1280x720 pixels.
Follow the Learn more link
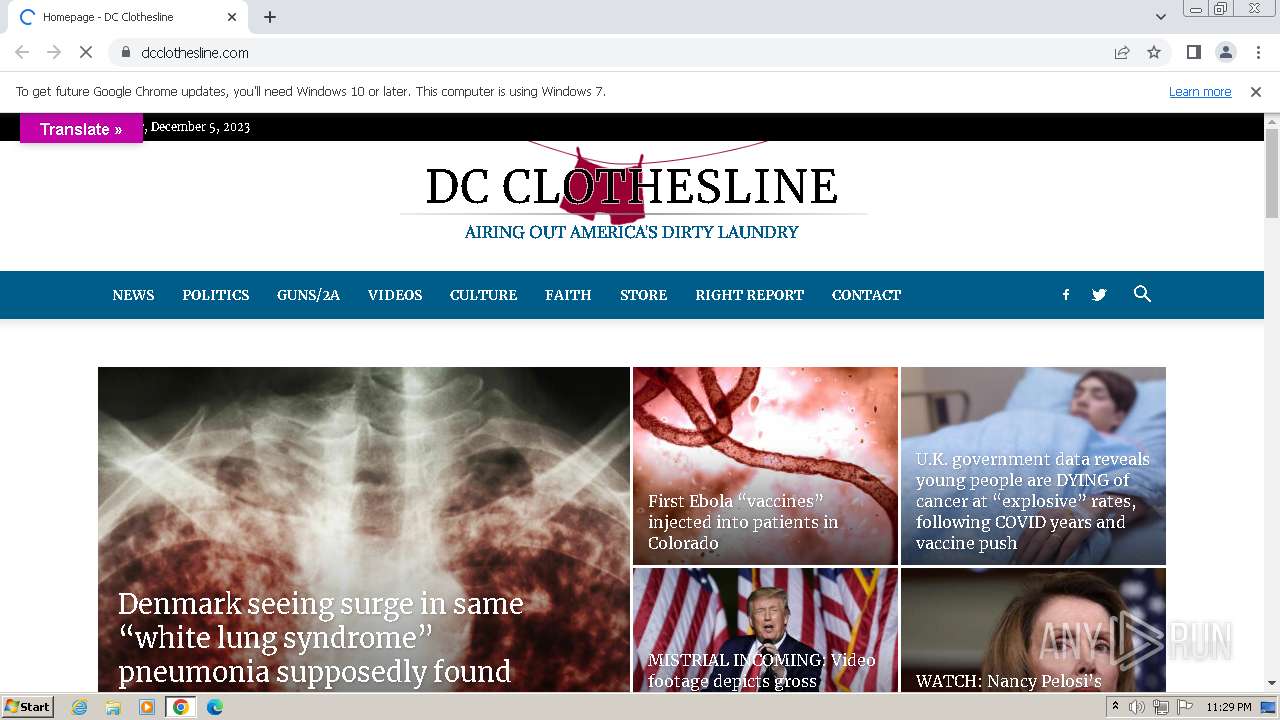click(1200, 91)
